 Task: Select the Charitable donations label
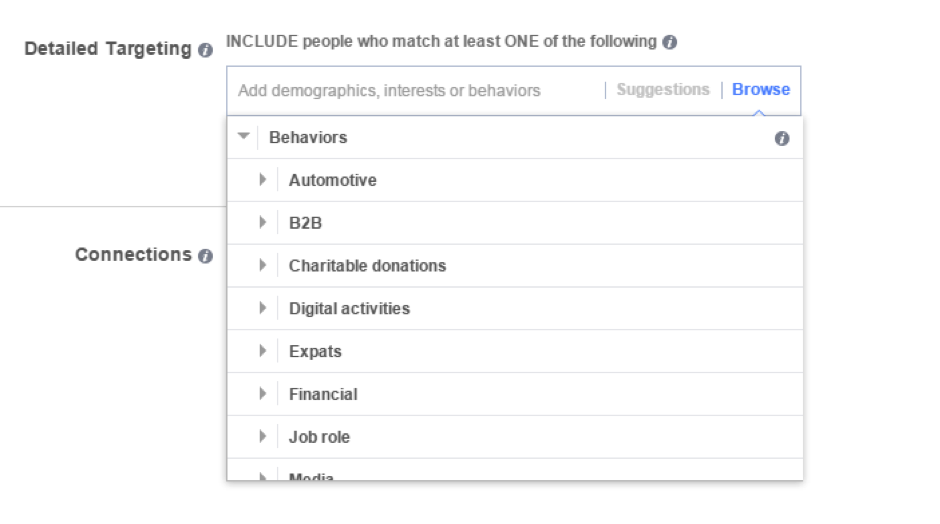click(x=367, y=266)
